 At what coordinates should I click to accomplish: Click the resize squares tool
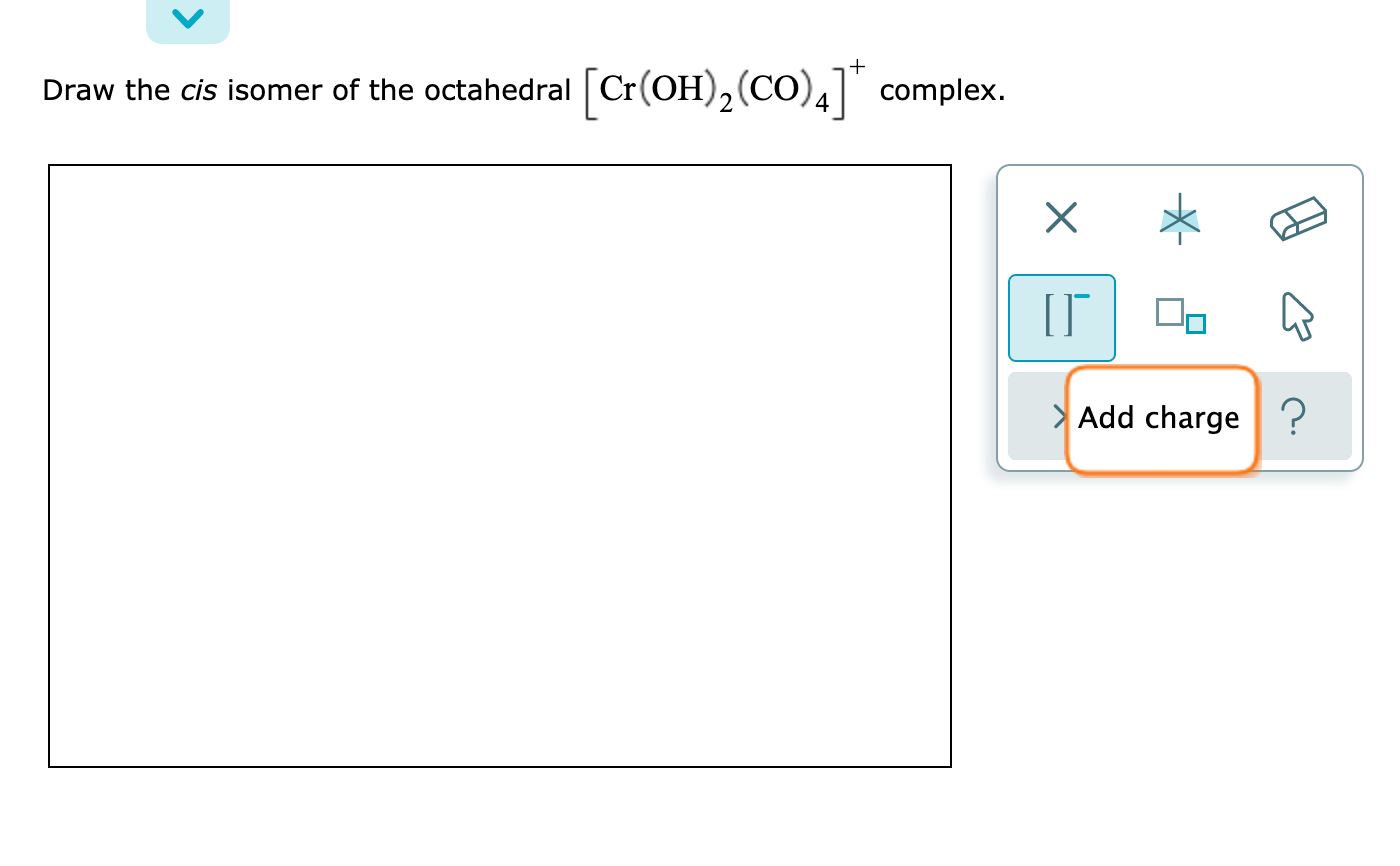[1180, 317]
